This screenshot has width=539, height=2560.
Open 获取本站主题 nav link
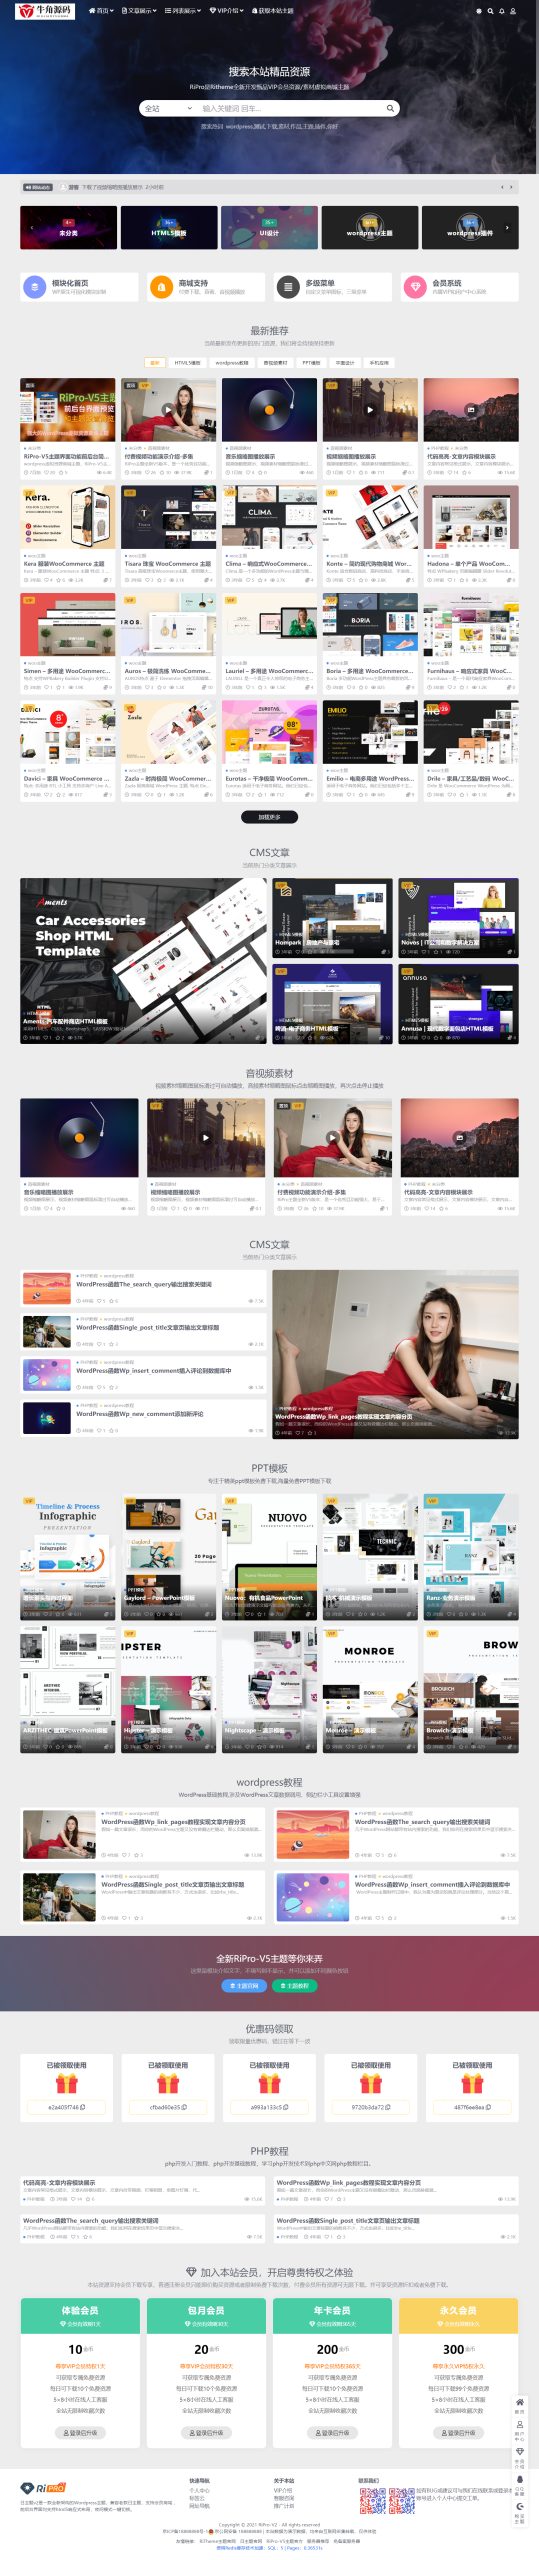(x=272, y=11)
